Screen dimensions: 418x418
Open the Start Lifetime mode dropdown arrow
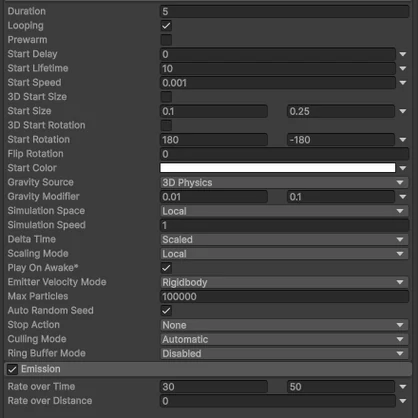click(x=403, y=68)
